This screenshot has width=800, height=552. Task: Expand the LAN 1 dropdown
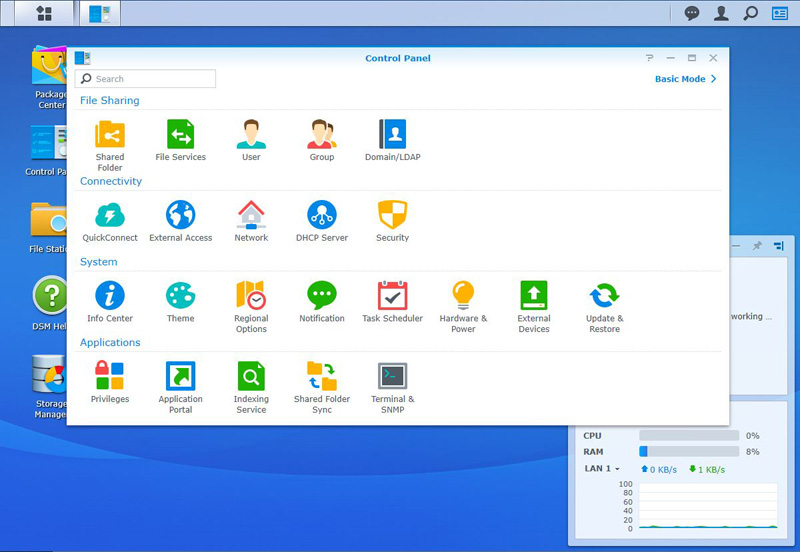[602, 469]
